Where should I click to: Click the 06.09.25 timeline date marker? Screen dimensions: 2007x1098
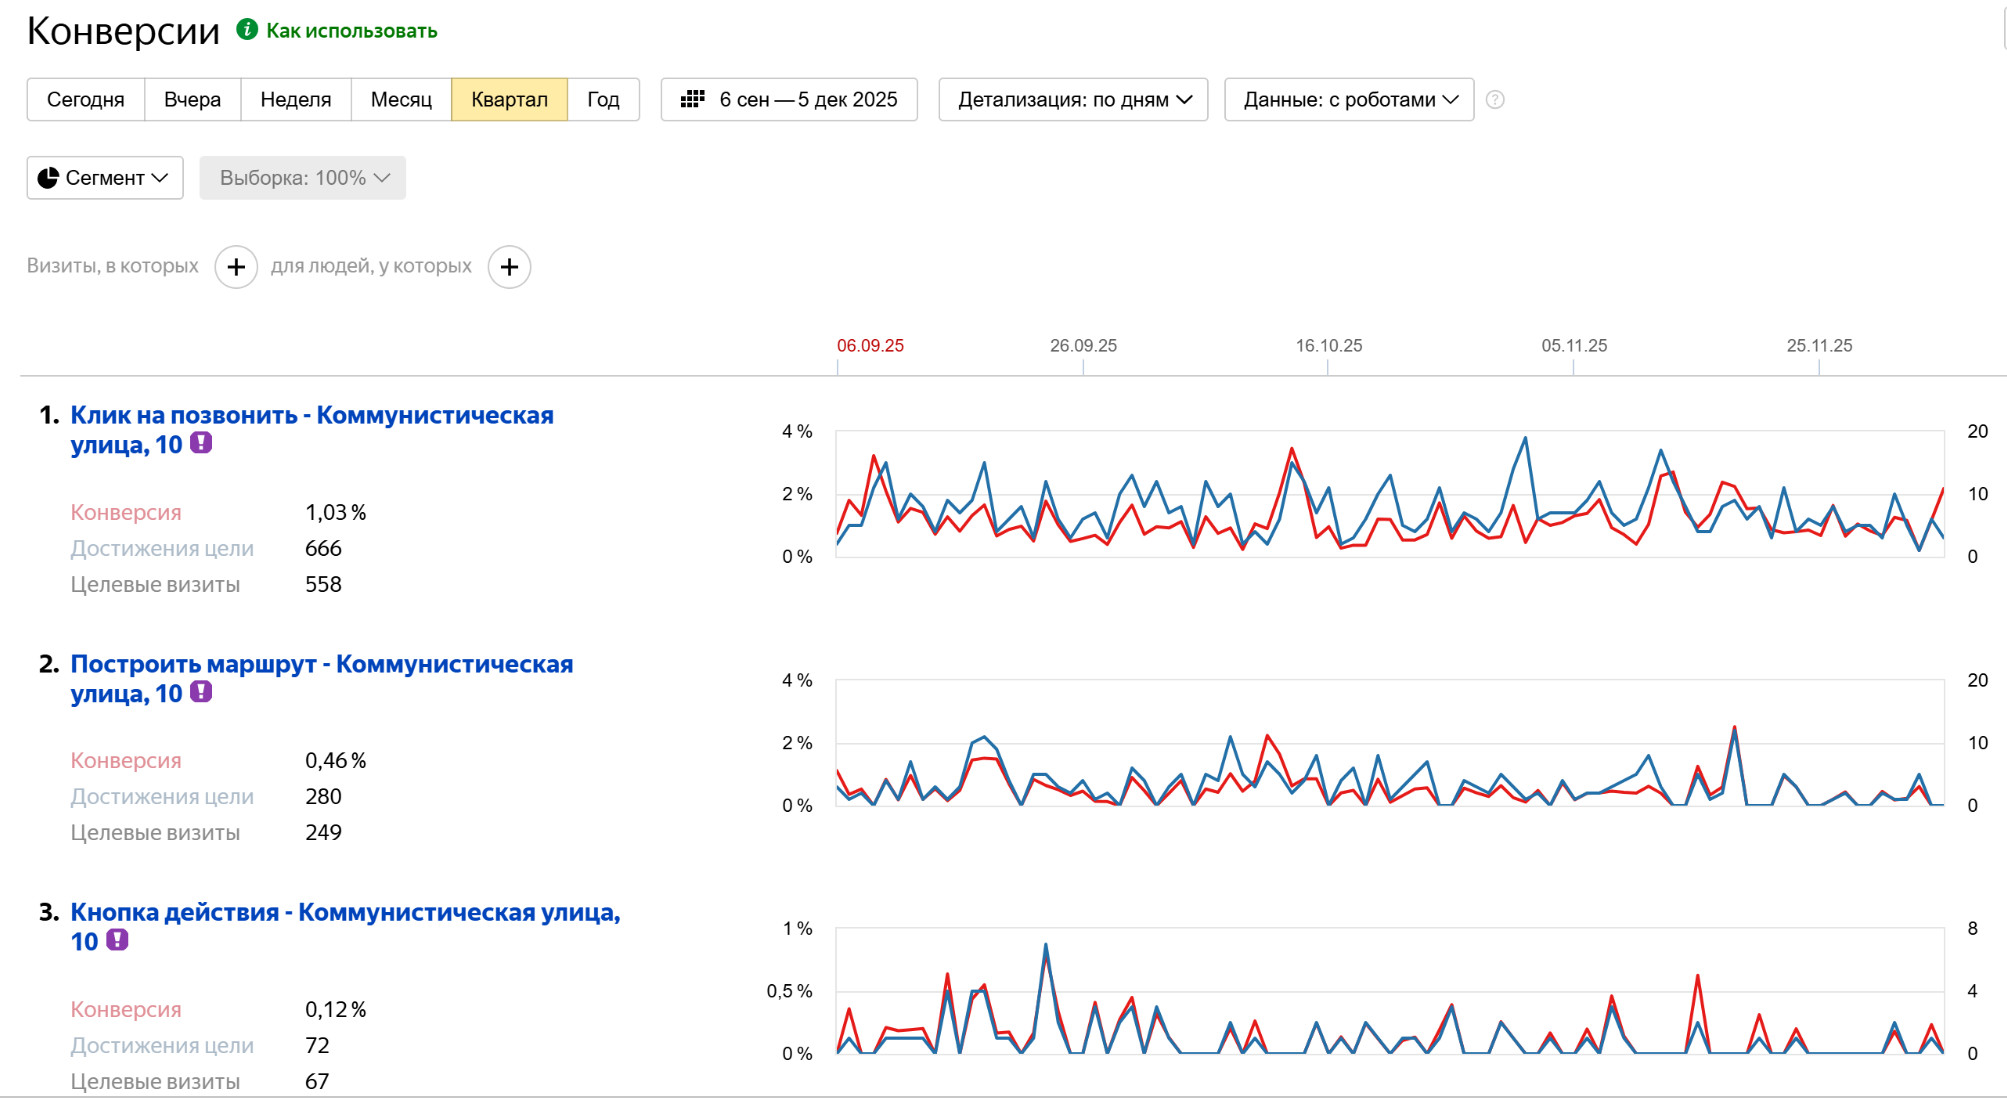[x=870, y=345]
